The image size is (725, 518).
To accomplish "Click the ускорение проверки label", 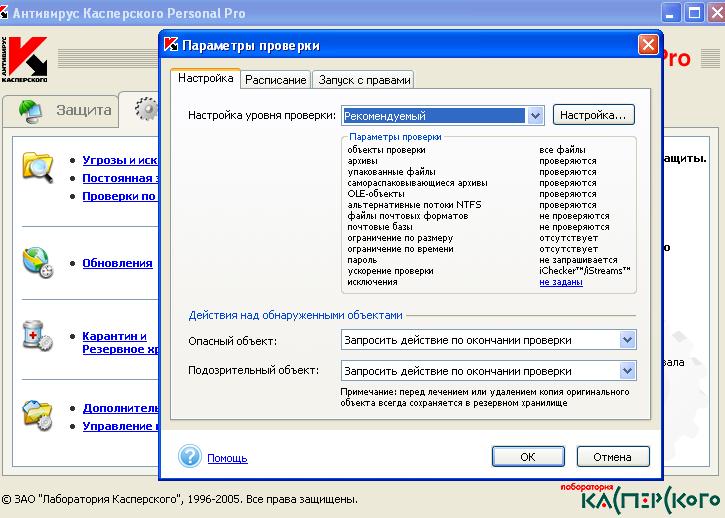I will [390, 271].
